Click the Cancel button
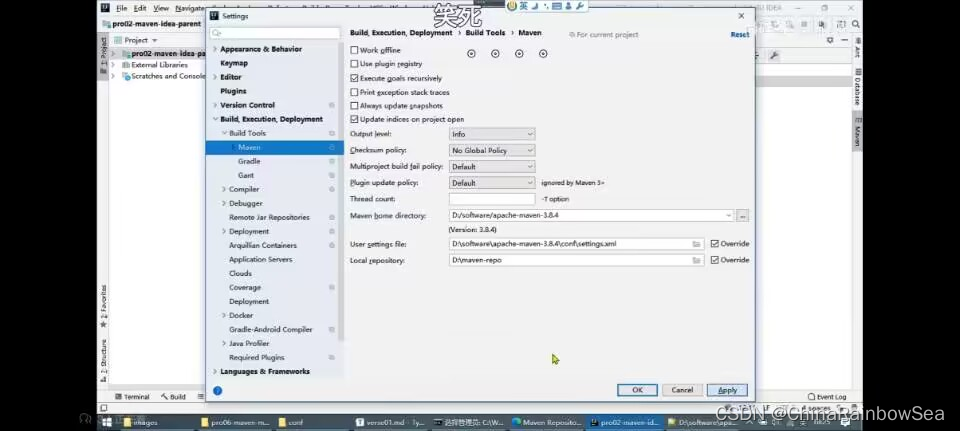Image resolution: width=960 pixels, height=431 pixels. pos(682,390)
